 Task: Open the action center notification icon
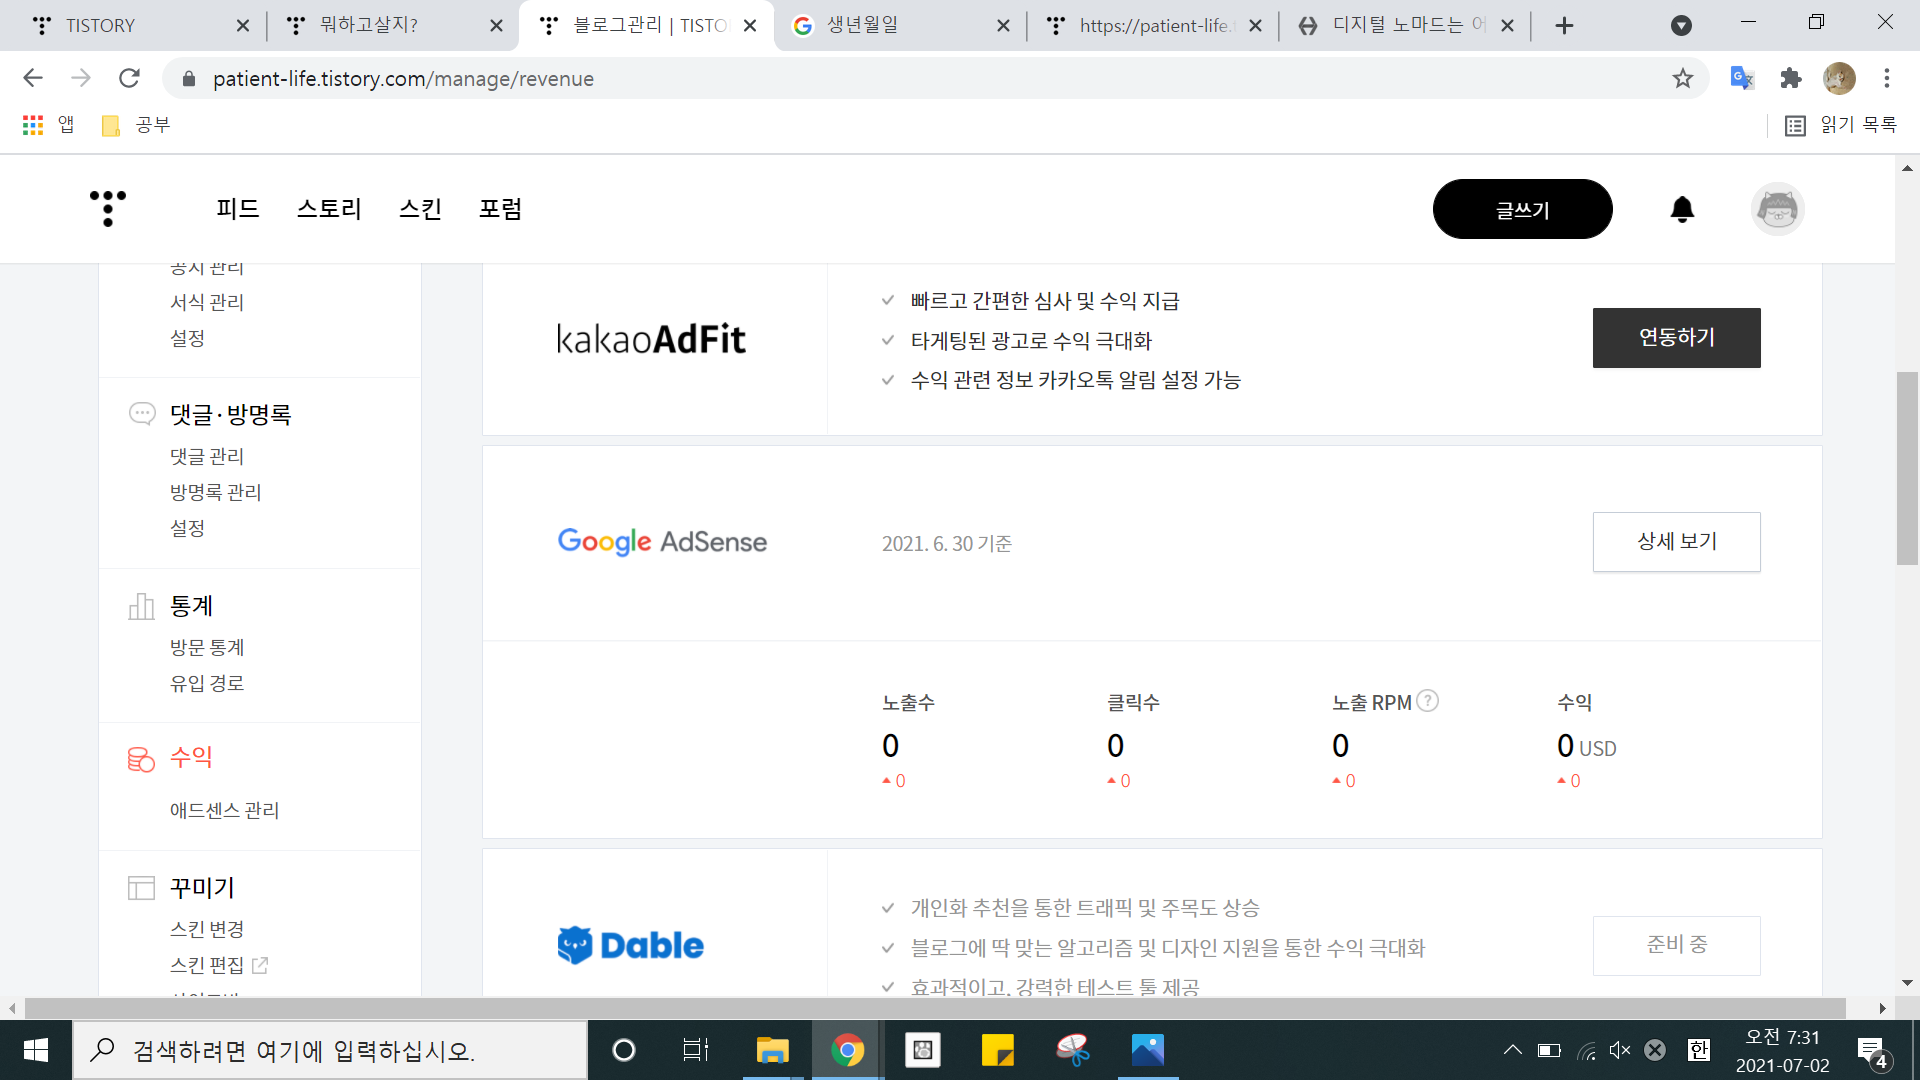1873,1051
